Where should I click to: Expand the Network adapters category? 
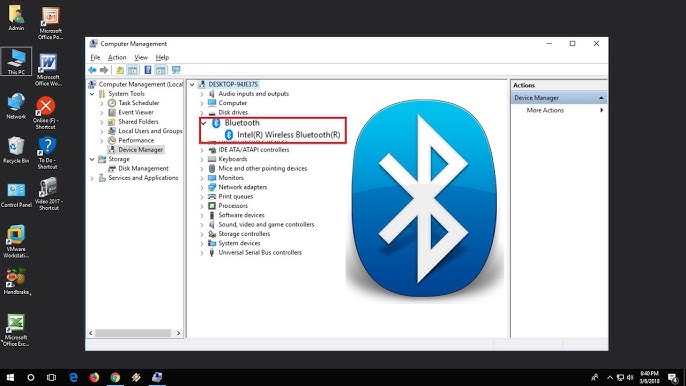click(202, 187)
